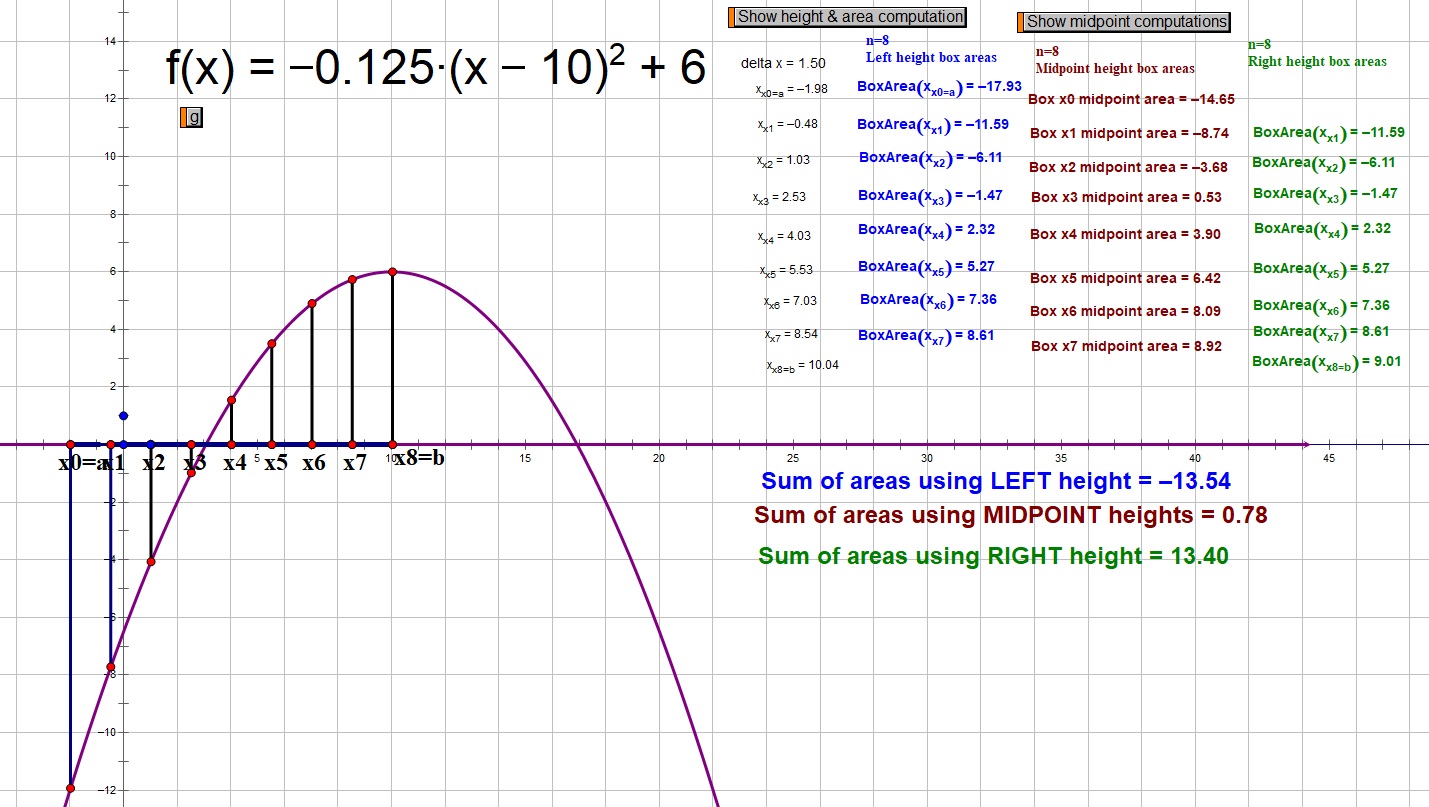Image resolution: width=1429 pixels, height=807 pixels.
Task: Click the delta x = 1.50 text
Action: pyautogui.click(x=783, y=63)
